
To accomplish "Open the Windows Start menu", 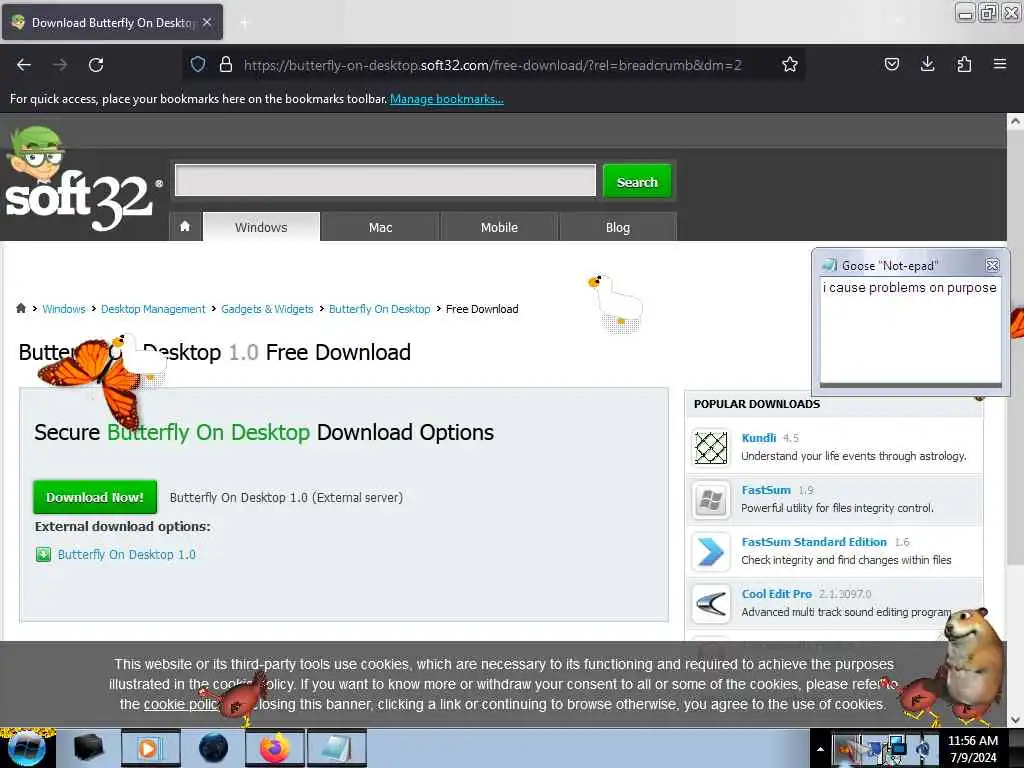I will 27,748.
